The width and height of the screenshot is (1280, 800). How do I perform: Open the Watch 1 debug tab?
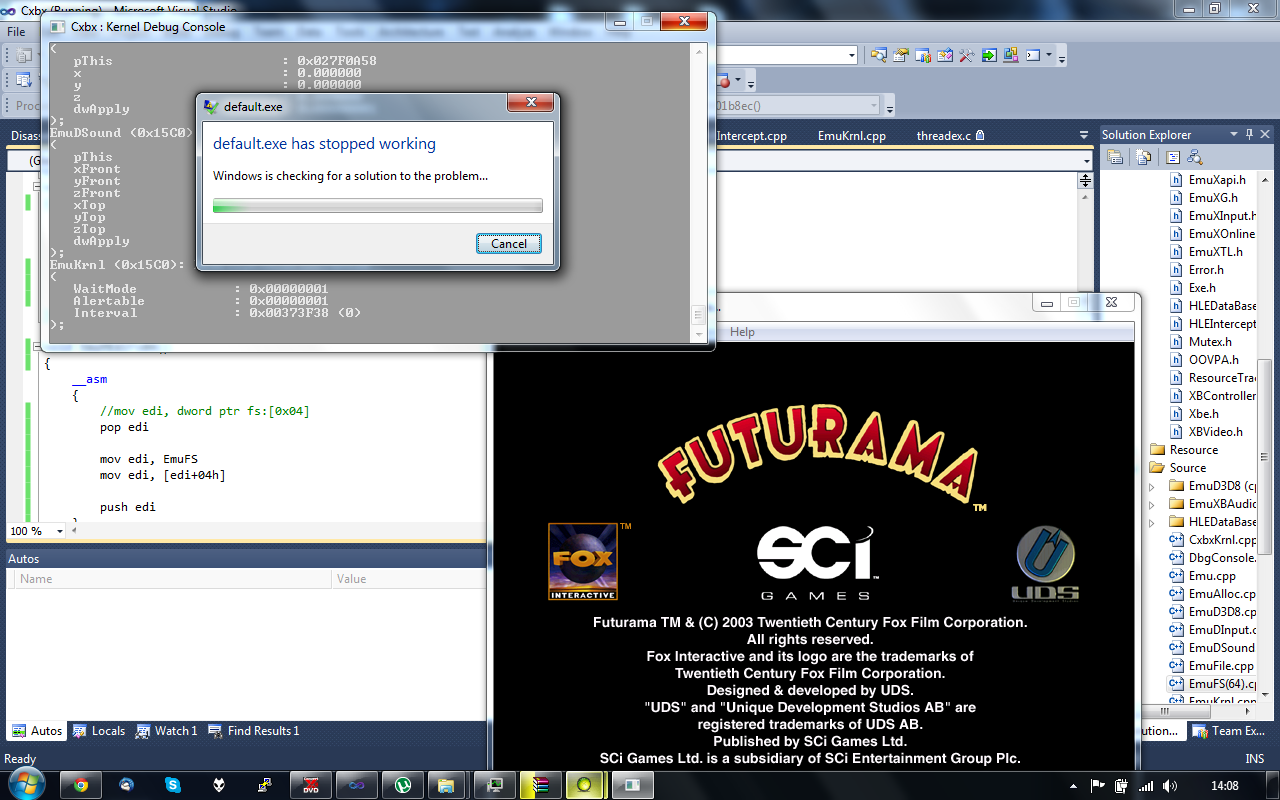167,731
